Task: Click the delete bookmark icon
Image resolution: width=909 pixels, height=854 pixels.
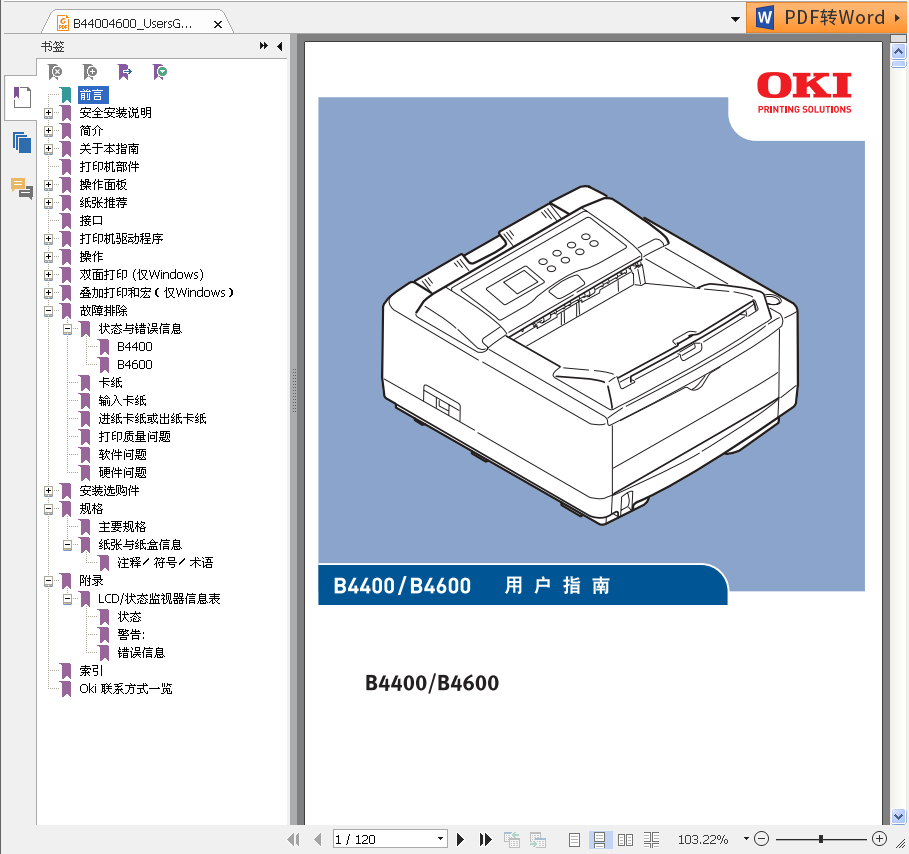Action: pos(55,72)
